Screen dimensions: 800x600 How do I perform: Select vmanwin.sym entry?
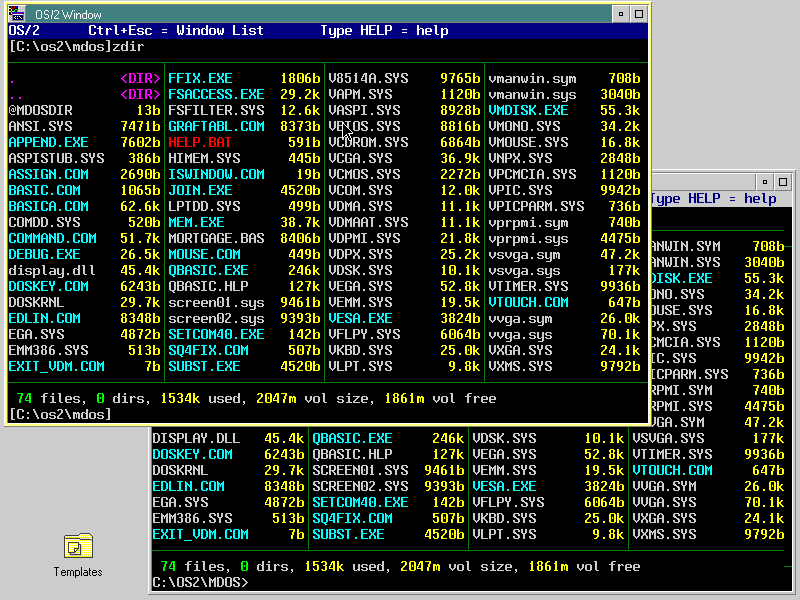(532, 79)
